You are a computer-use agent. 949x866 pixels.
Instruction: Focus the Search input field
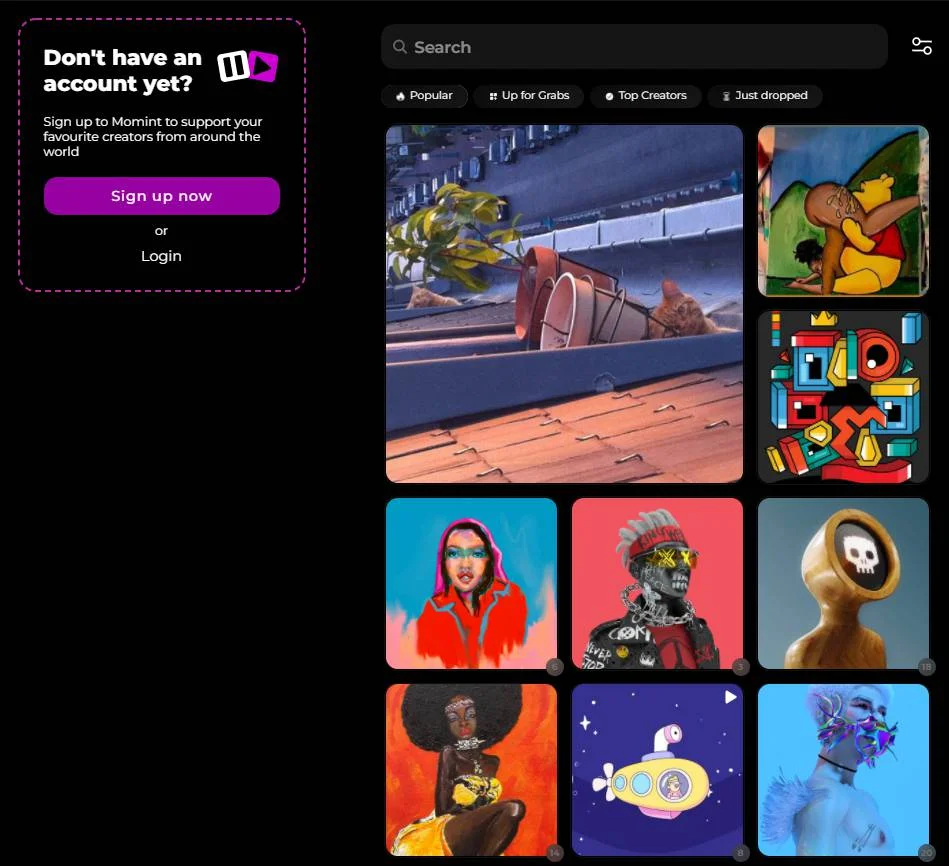(640, 47)
